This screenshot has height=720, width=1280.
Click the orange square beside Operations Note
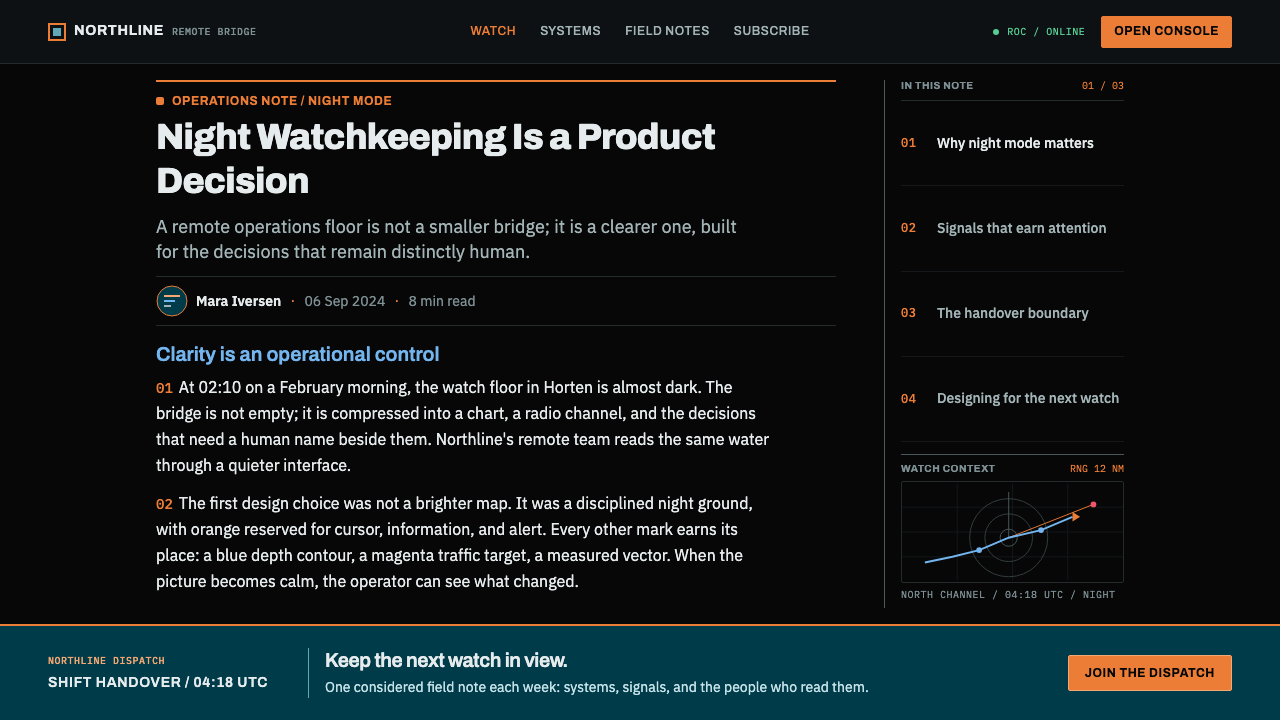[160, 101]
